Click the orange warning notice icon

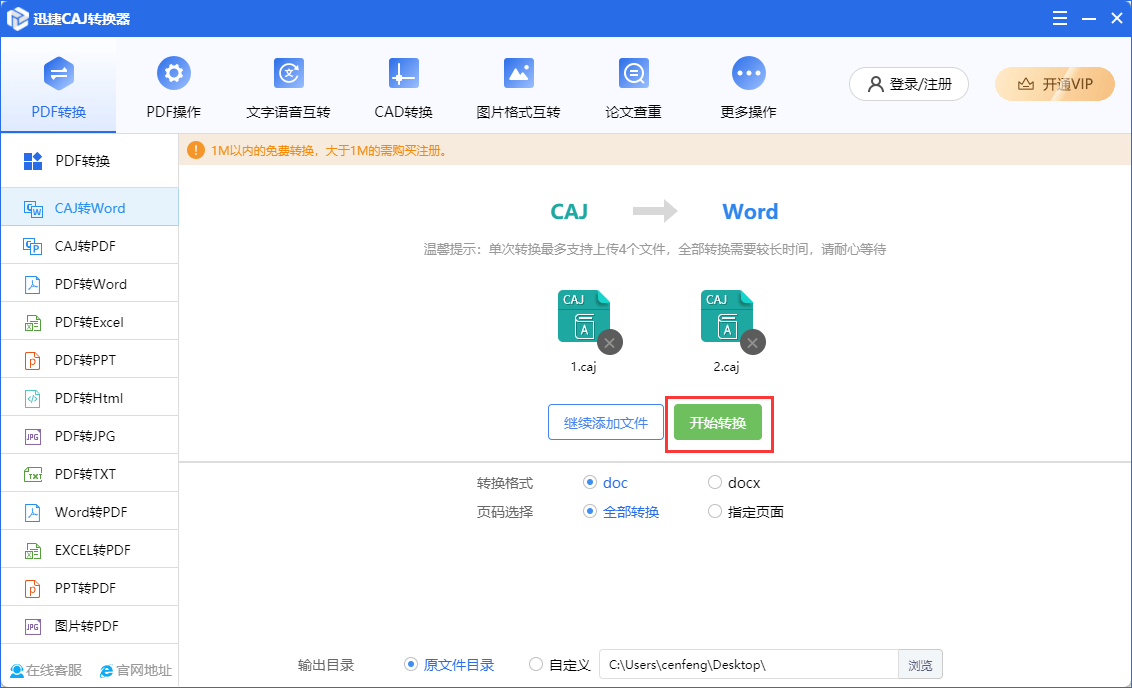[195, 150]
